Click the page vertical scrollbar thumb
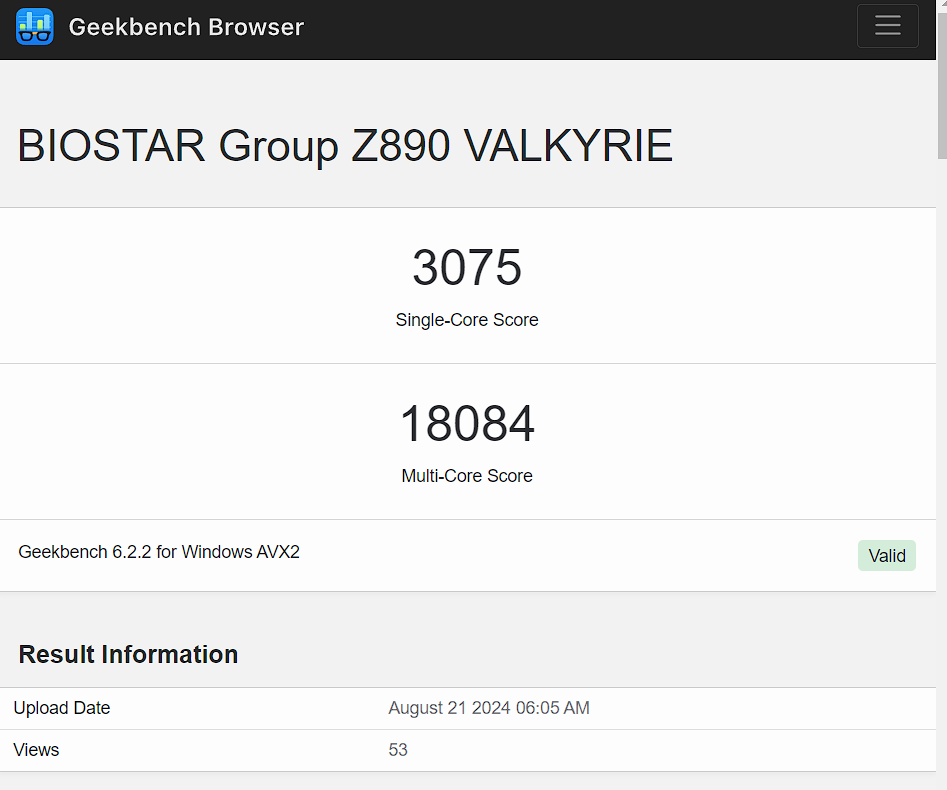Image resolution: width=947 pixels, height=790 pixels. [942, 85]
